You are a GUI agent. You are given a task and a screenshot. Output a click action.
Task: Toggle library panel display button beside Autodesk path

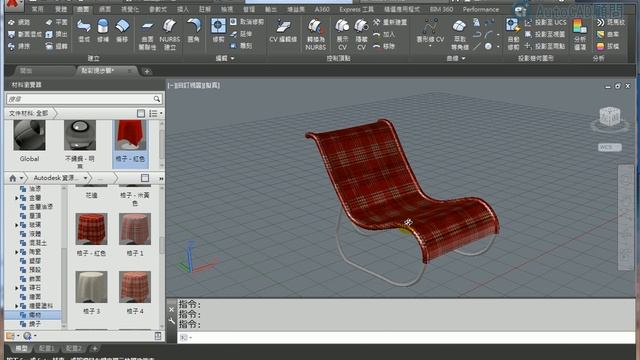tap(145, 178)
